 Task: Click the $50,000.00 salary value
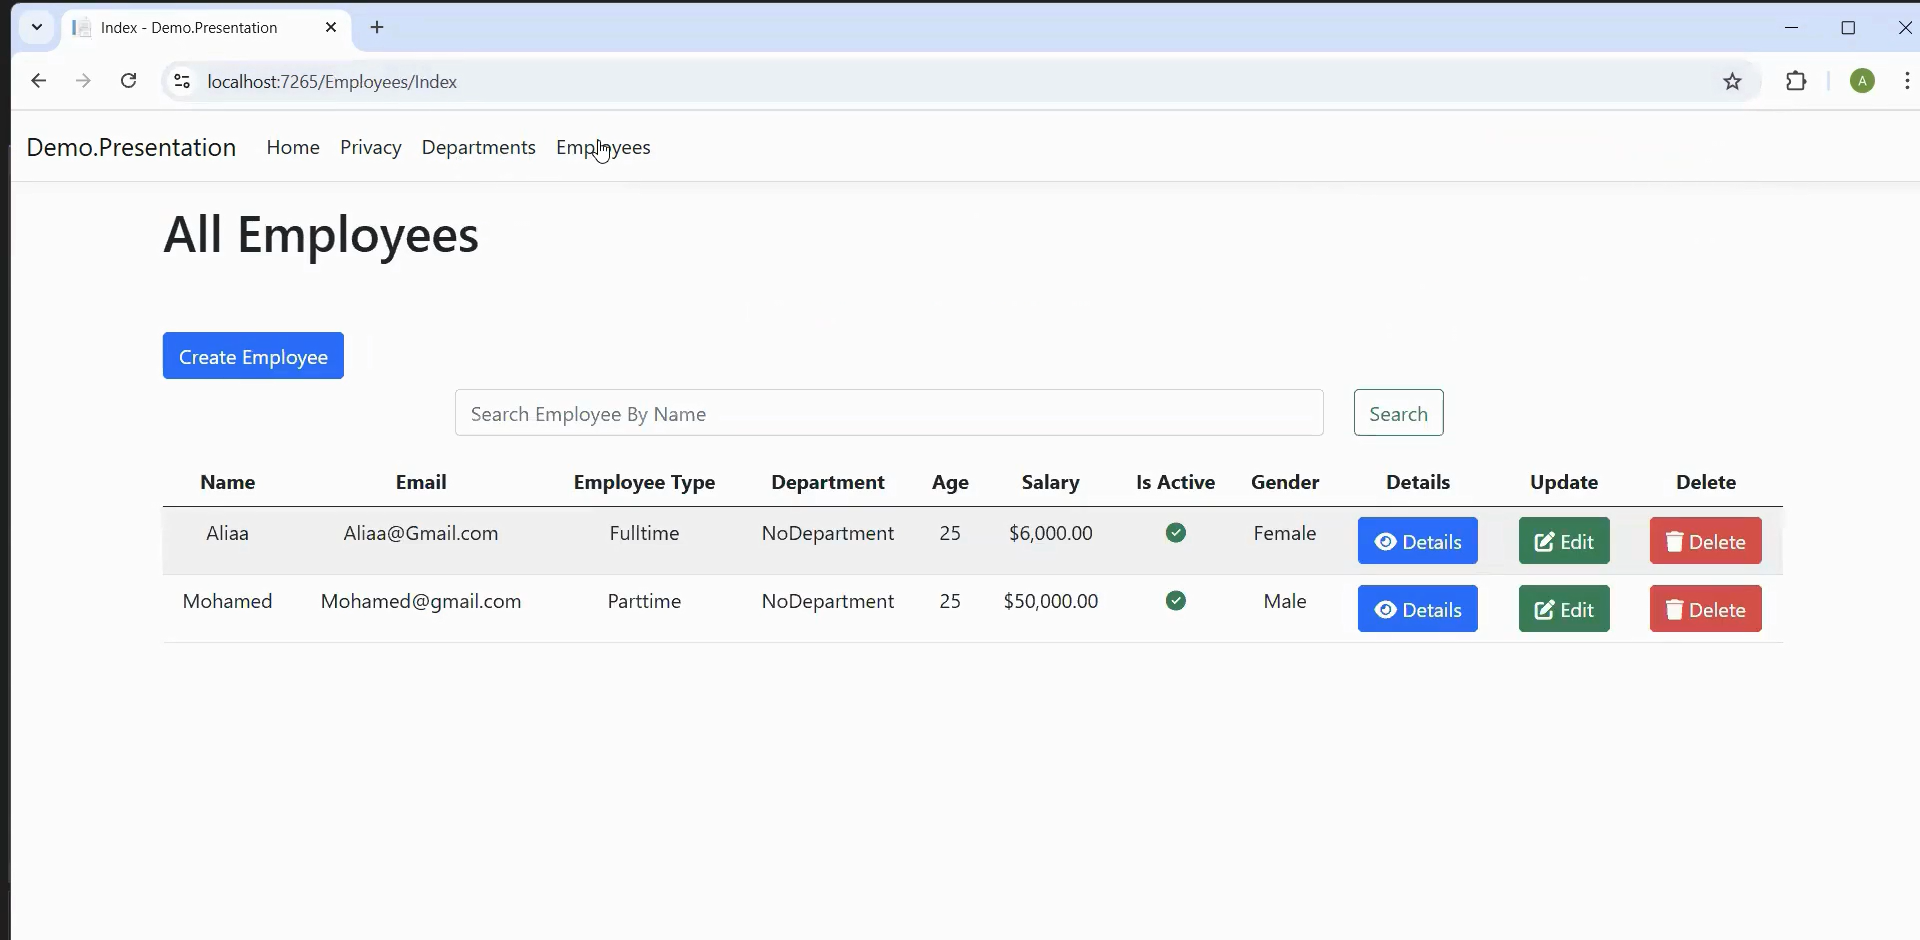1051,601
